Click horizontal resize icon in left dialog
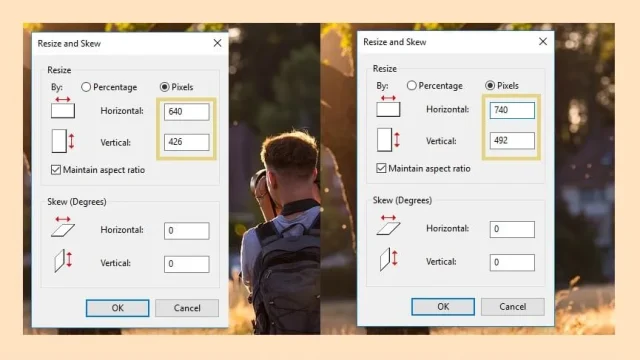The image size is (640, 360). tap(63, 107)
